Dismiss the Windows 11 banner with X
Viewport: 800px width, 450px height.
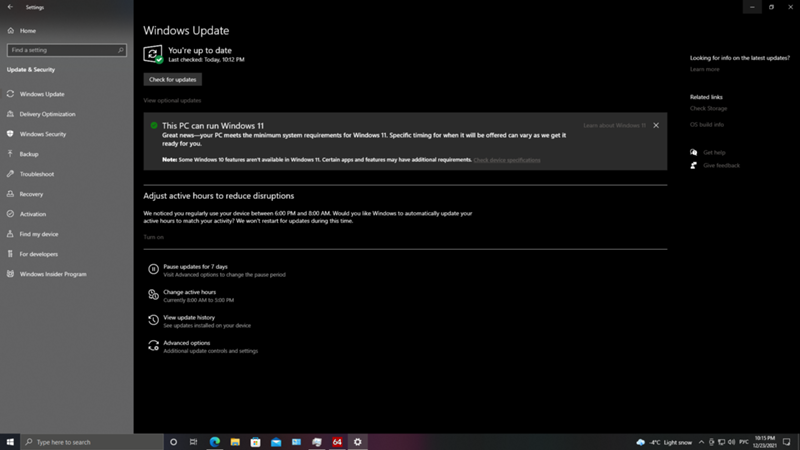(656, 126)
